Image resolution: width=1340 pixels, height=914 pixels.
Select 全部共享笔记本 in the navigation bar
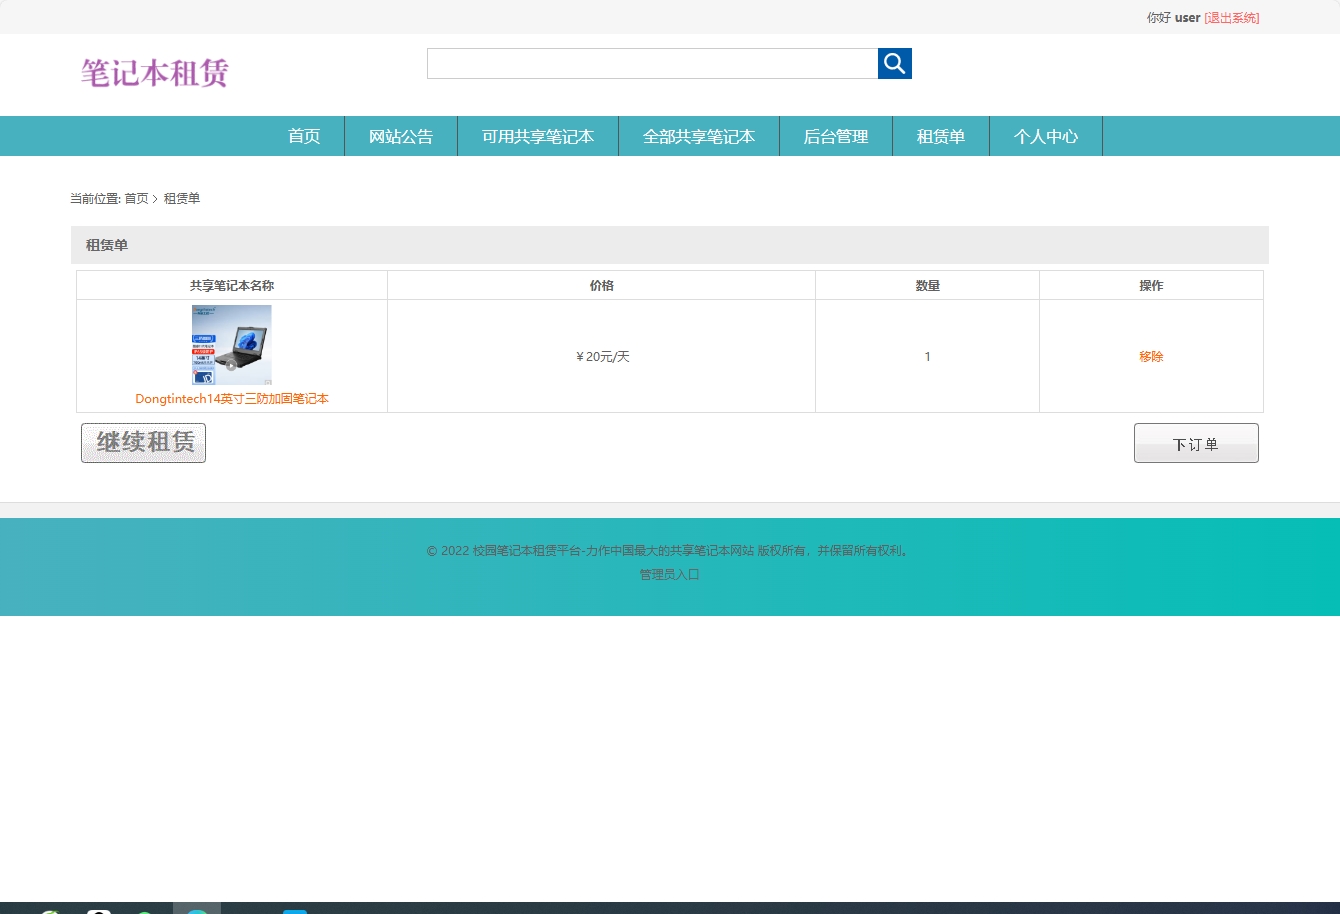[699, 136]
